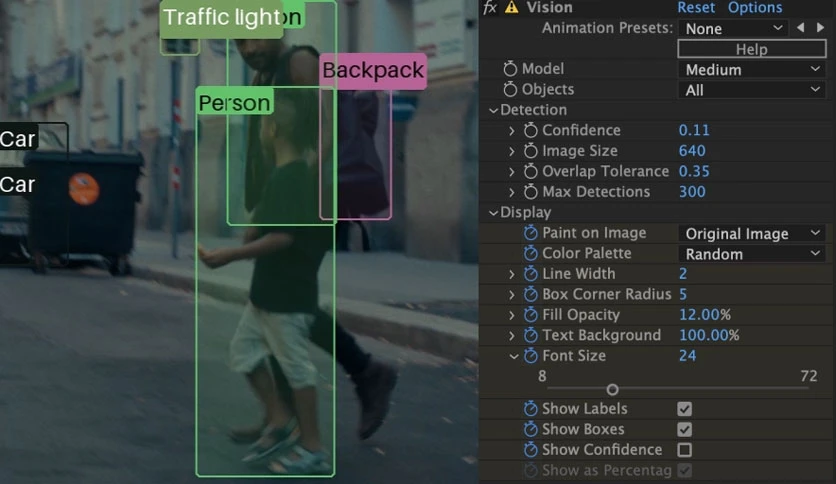This screenshot has width=836, height=484.
Task: Open the Objects dropdown set to All
Action: pos(752,90)
